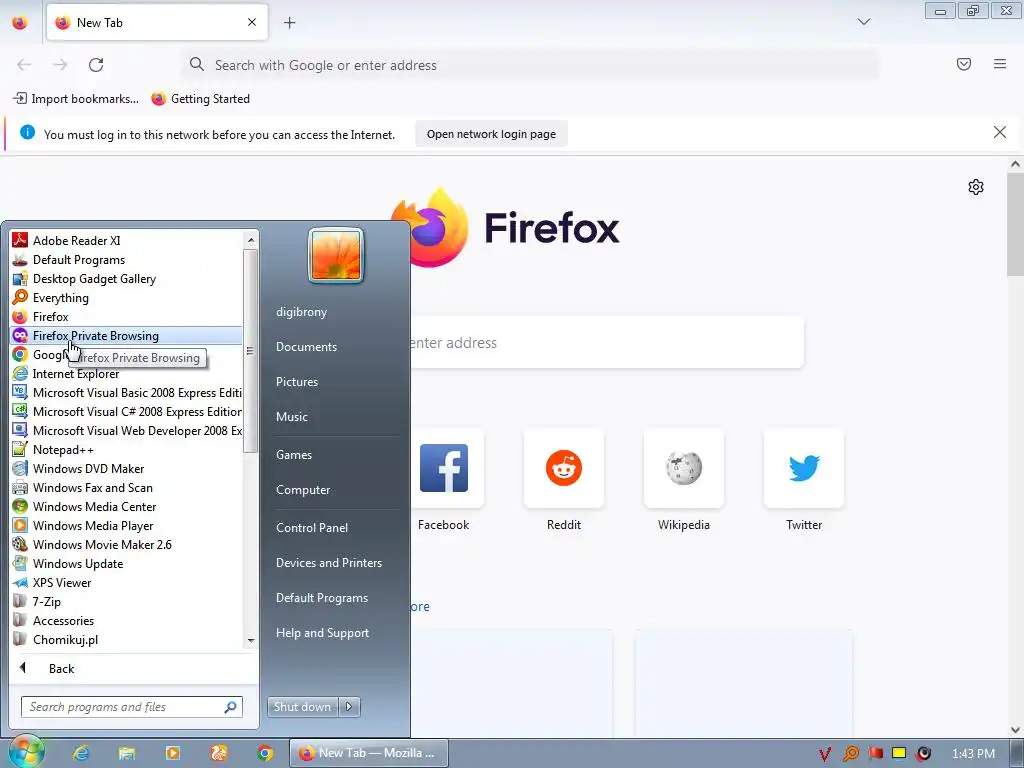Screen dimensions: 1024x768
Task: Click the Shut down button
Action: (303, 707)
